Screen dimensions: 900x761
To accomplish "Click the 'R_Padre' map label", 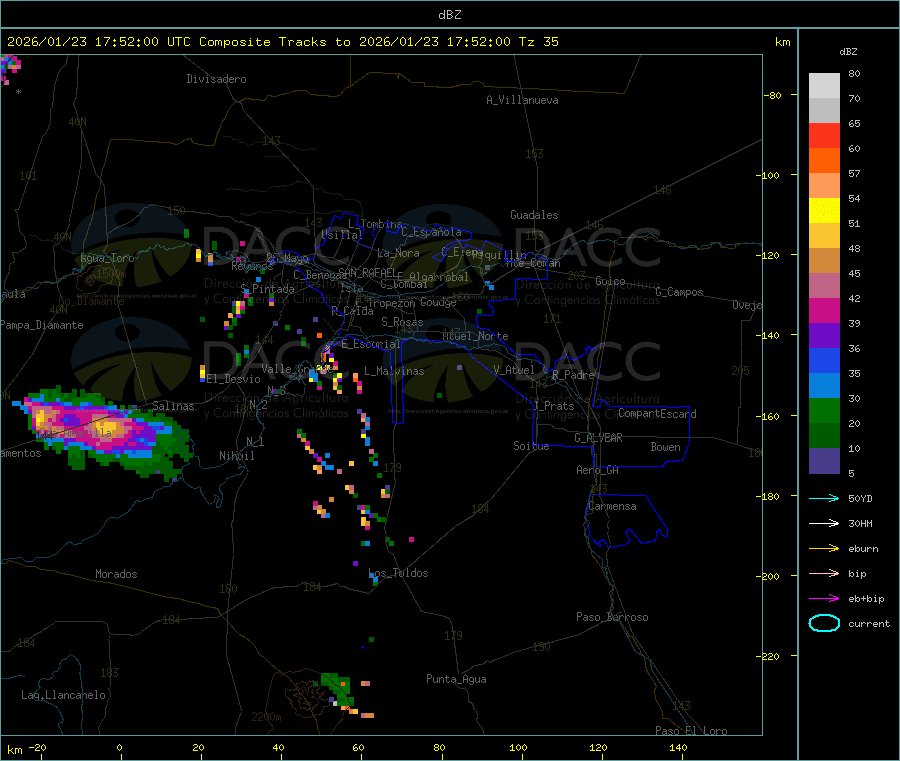I will click(573, 375).
